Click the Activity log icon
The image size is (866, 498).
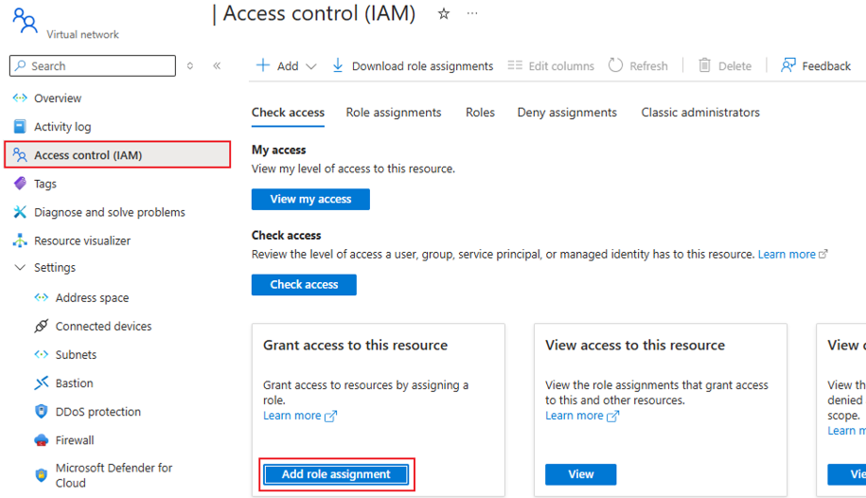coord(20,126)
